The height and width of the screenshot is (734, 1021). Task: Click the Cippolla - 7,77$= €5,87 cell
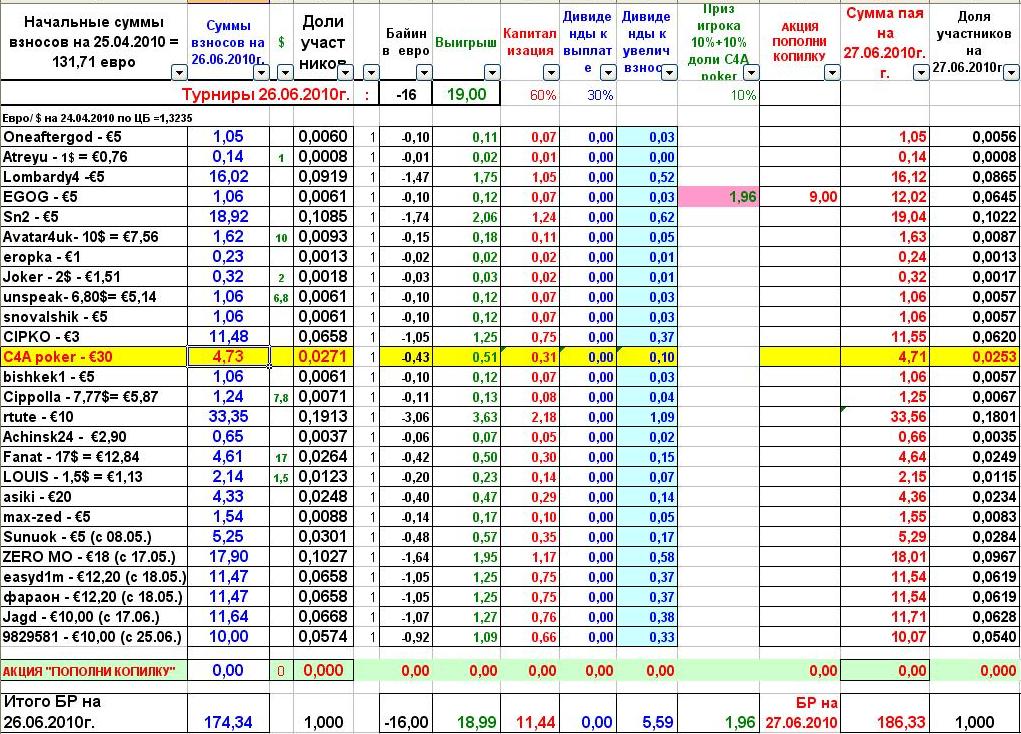click(94, 397)
